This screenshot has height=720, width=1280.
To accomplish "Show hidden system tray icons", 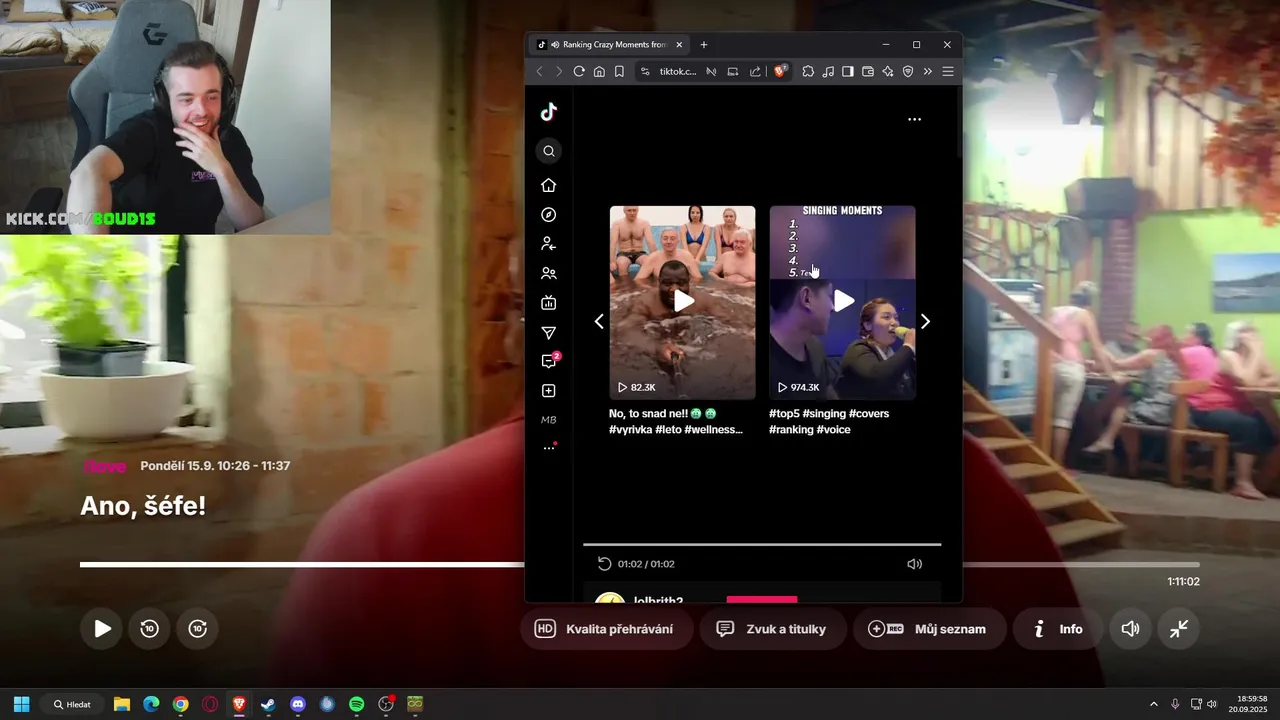I will coord(1153,704).
